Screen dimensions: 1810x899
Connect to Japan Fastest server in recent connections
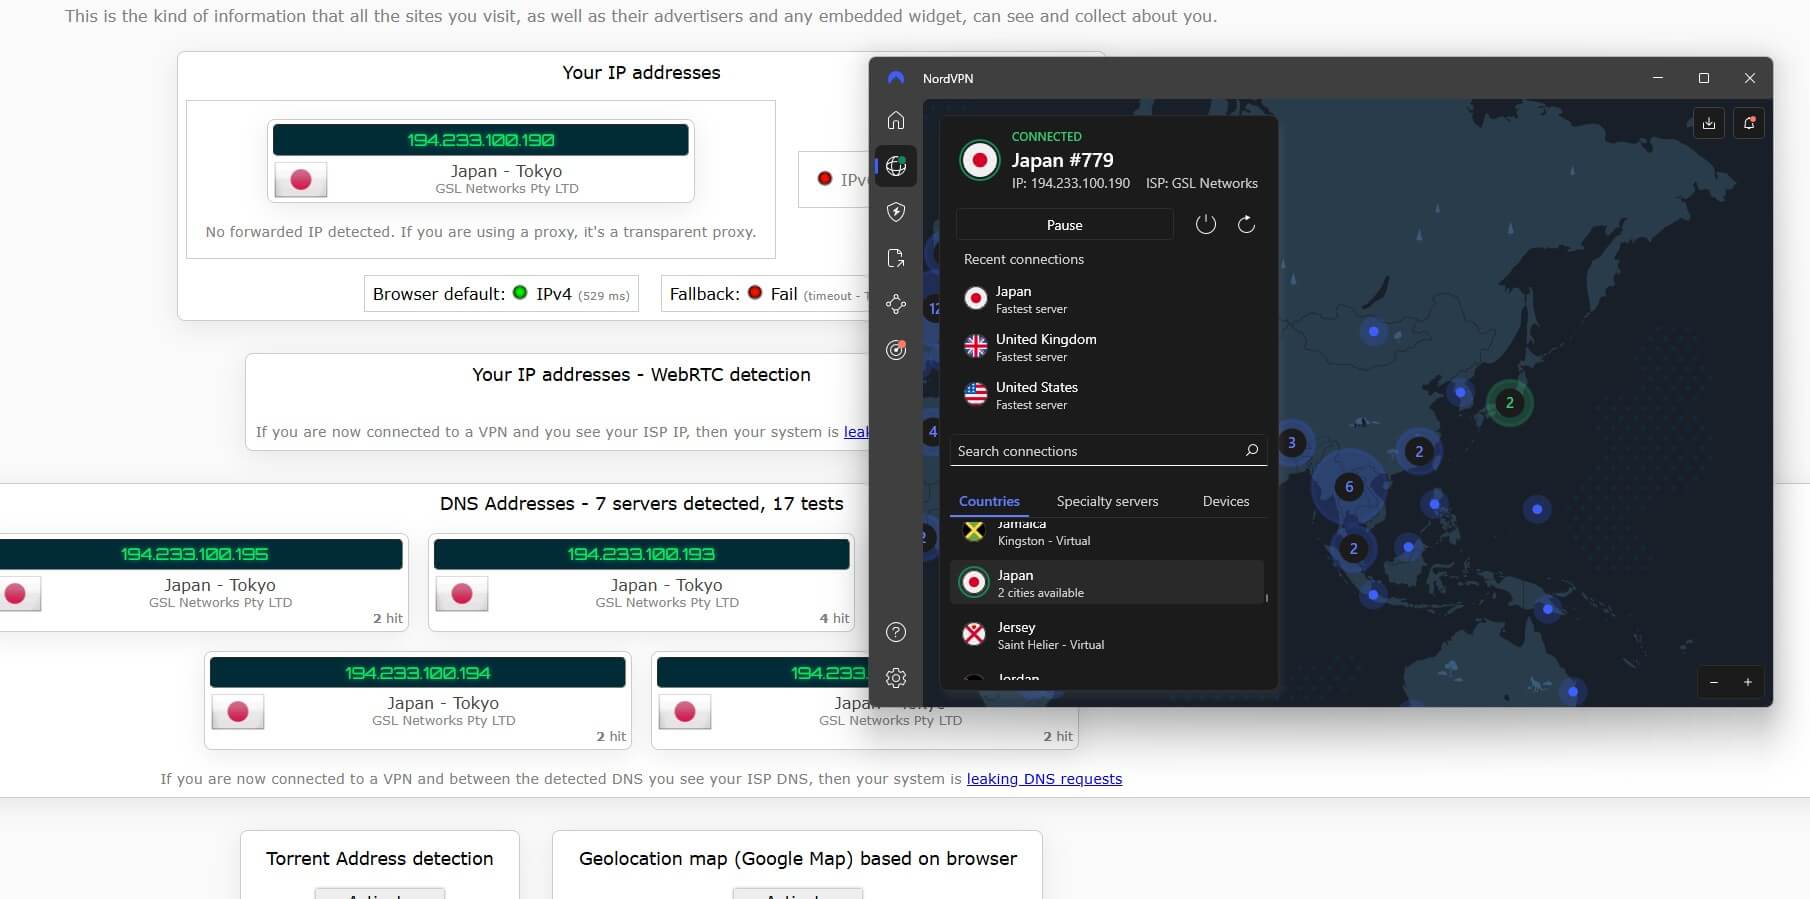pyautogui.click(x=1108, y=299)
